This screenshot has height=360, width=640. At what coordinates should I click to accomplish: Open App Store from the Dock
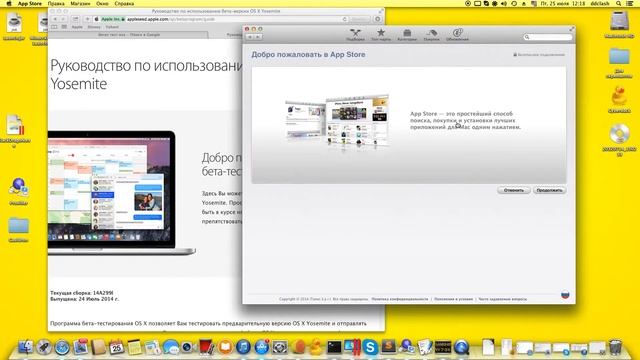point(262,347)
